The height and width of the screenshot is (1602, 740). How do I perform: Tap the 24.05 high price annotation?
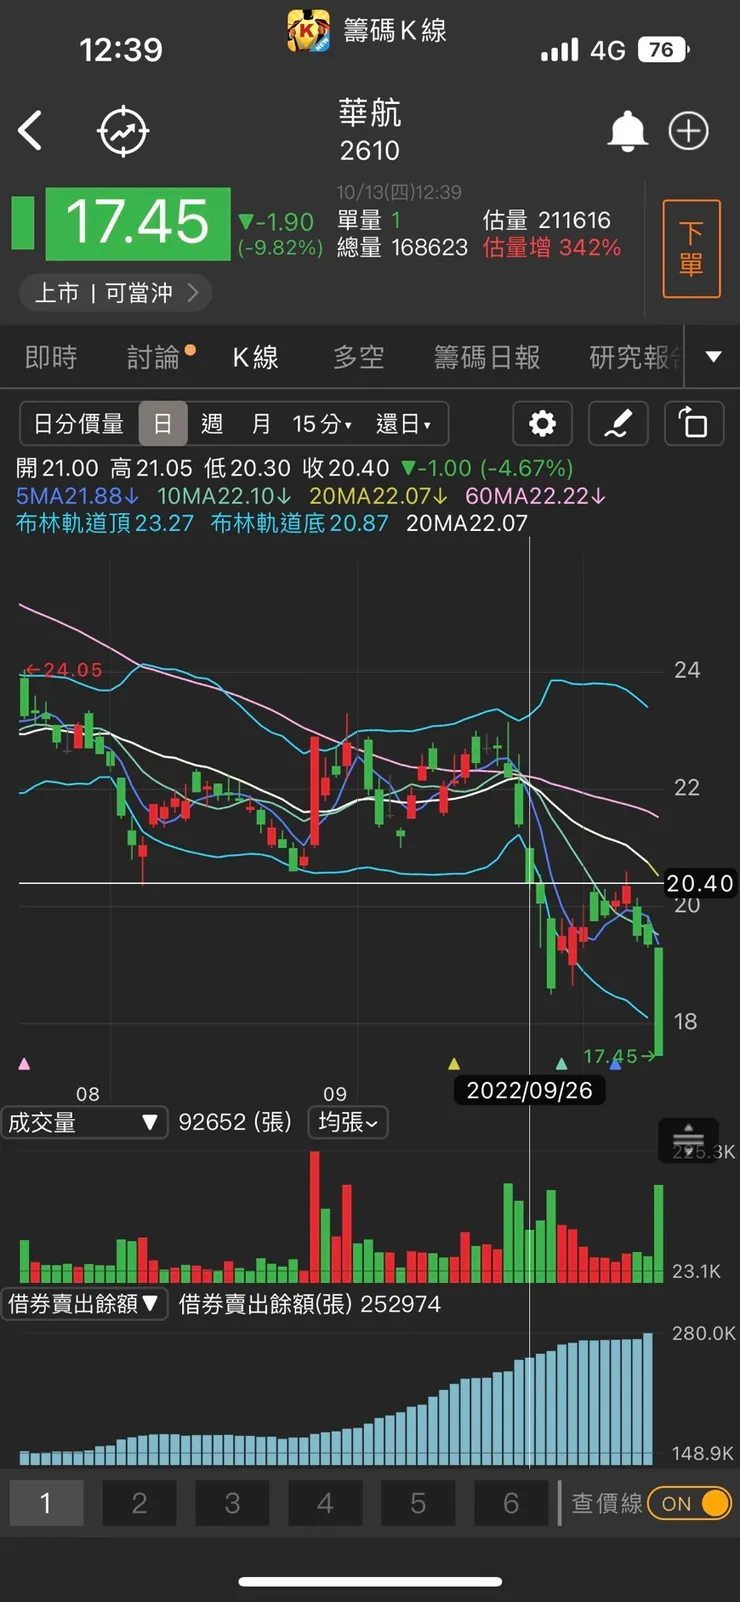[64, 670]
